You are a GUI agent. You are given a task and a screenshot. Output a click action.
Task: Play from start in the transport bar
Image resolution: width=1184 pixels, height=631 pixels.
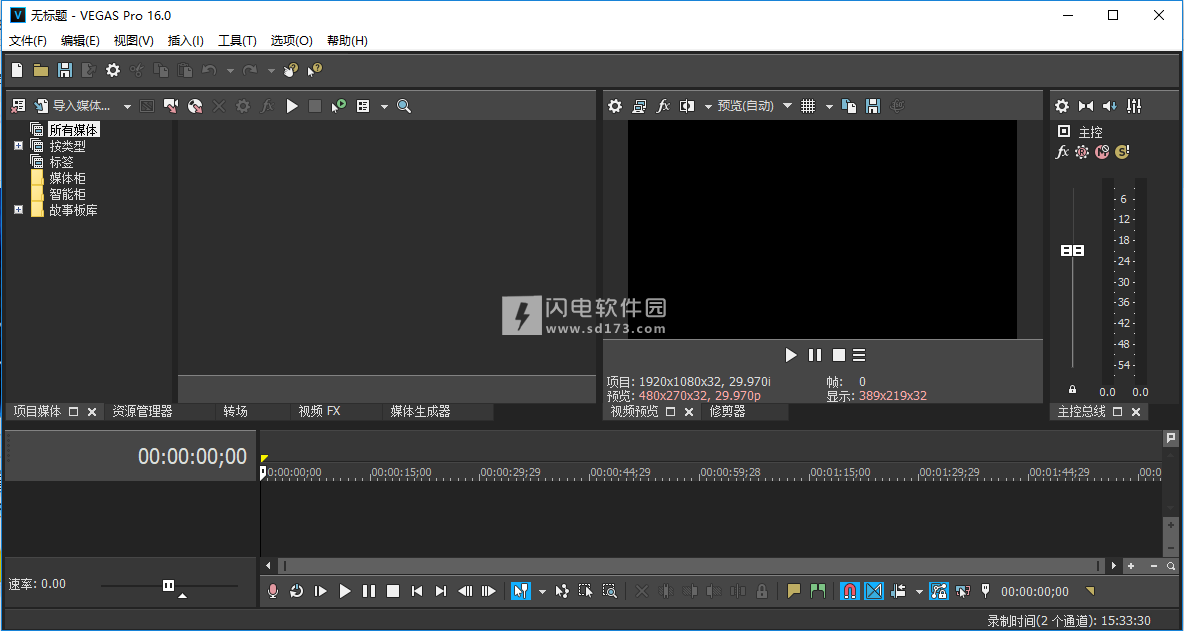(321, 591)
